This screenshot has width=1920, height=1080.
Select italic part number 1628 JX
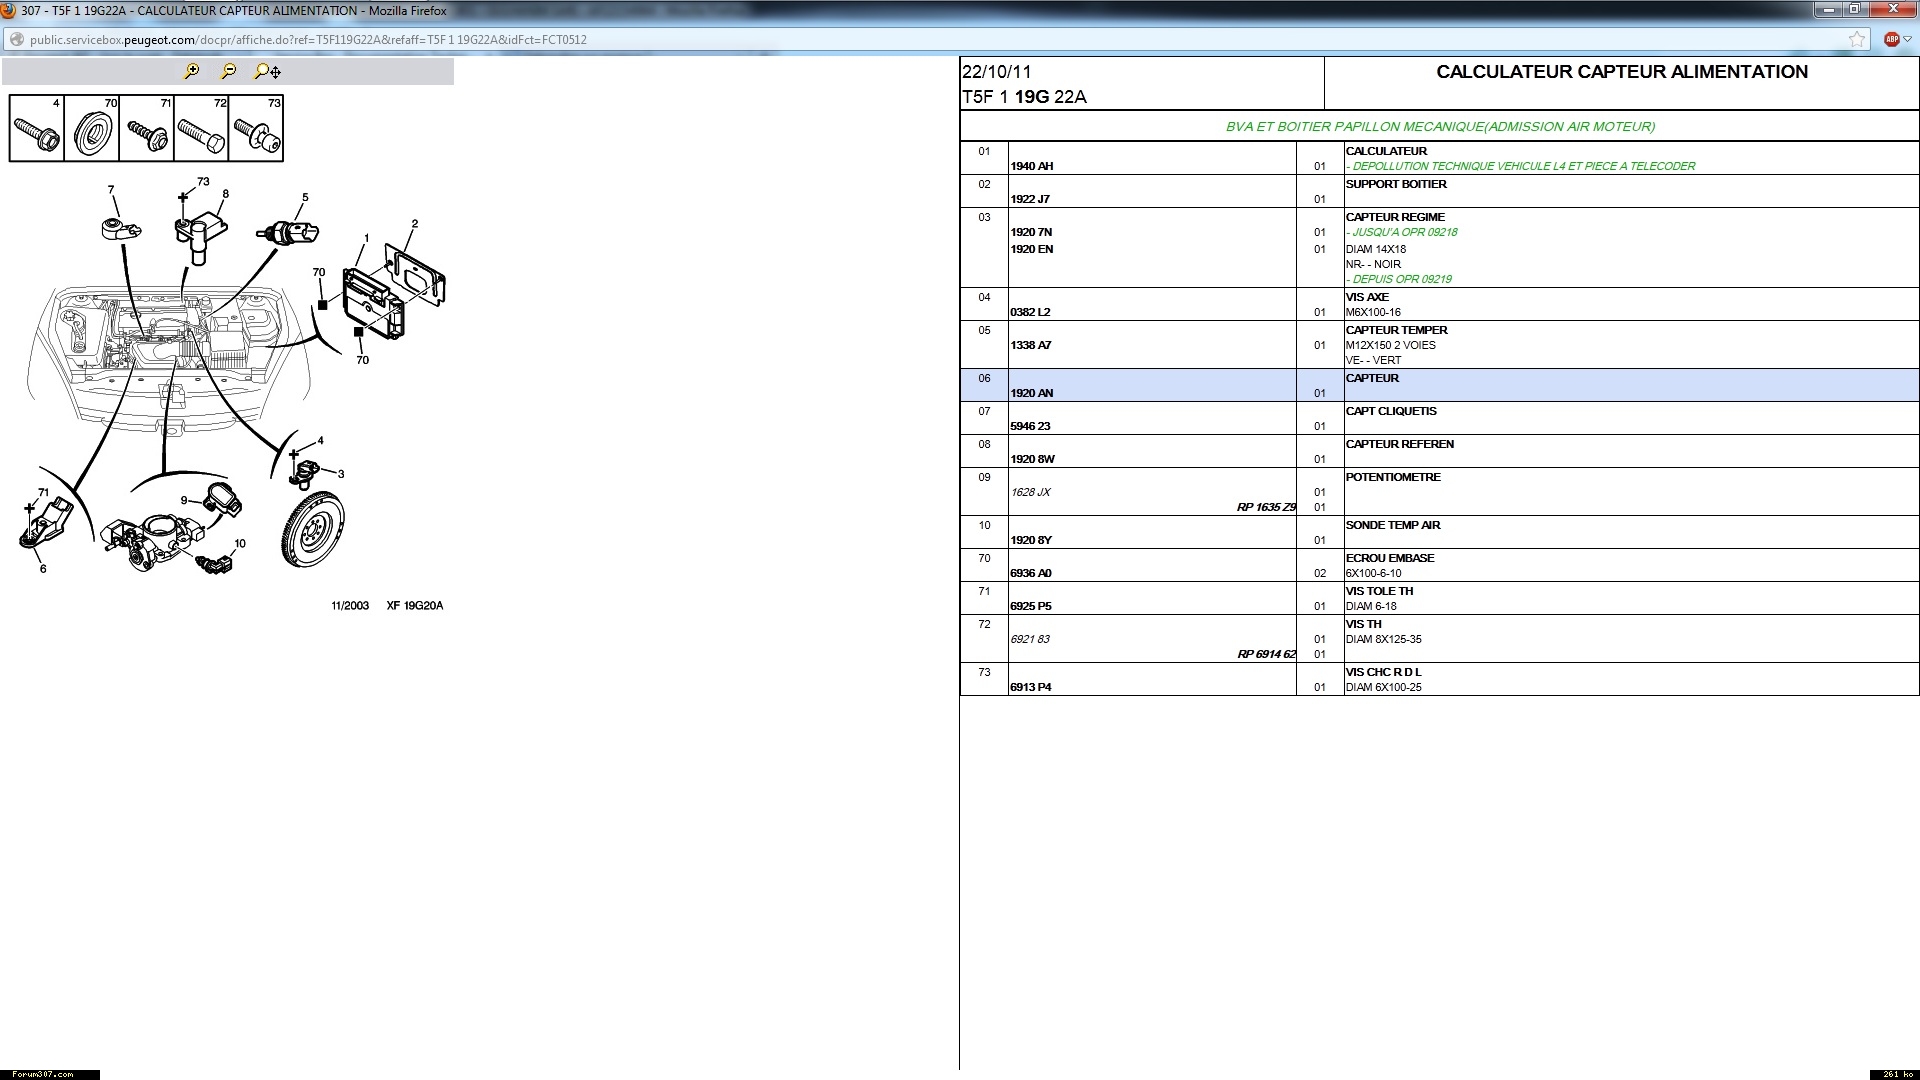(x=1030, y=492)
